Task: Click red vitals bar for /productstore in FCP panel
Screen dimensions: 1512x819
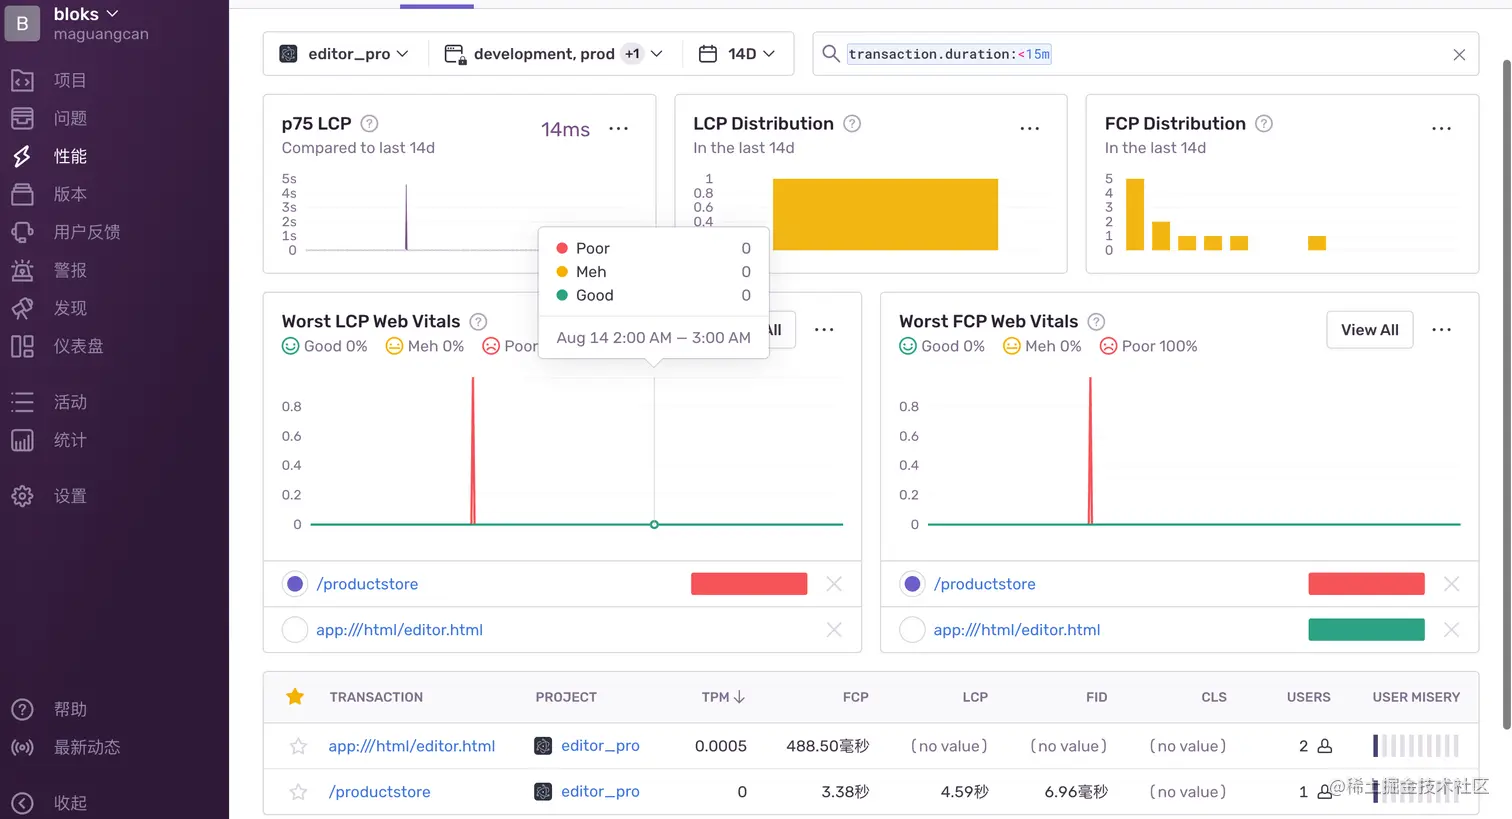Action: 1366,584
